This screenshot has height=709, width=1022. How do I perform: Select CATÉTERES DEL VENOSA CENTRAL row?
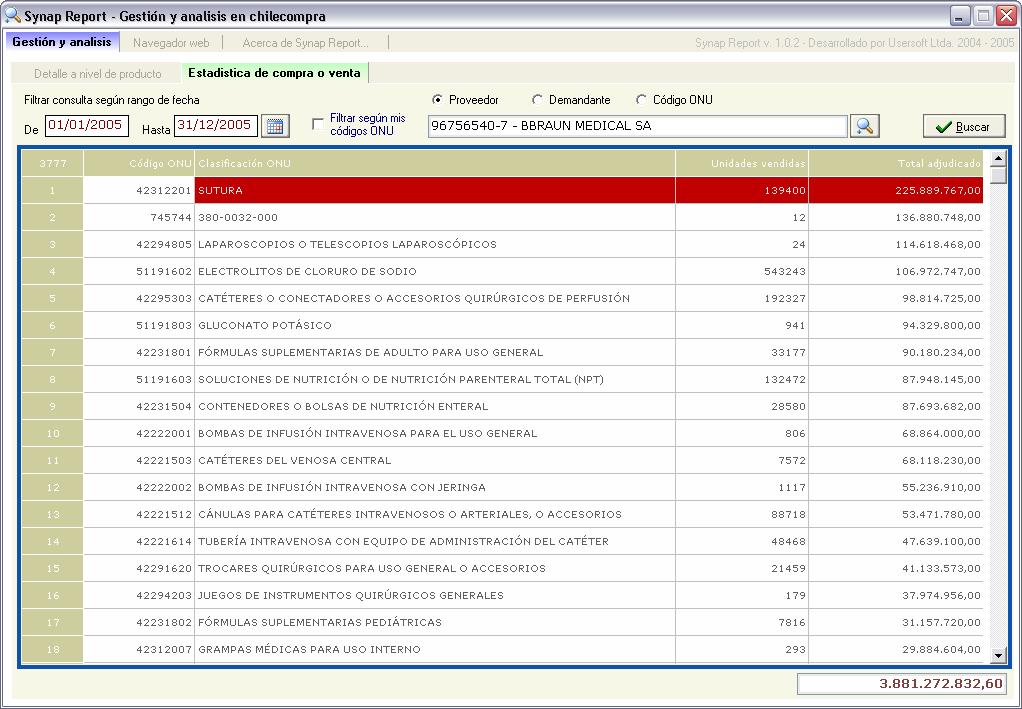(503, 461)
